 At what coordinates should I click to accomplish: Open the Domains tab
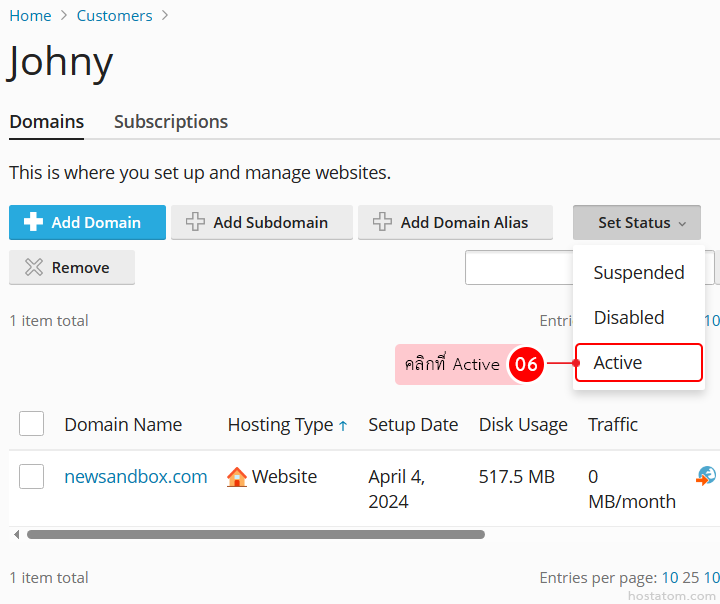46,121
